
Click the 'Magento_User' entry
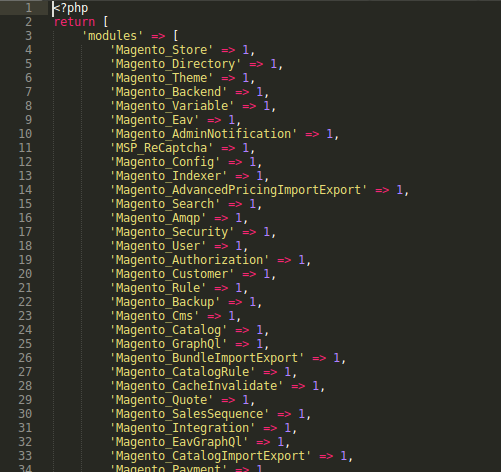[158, 246]
